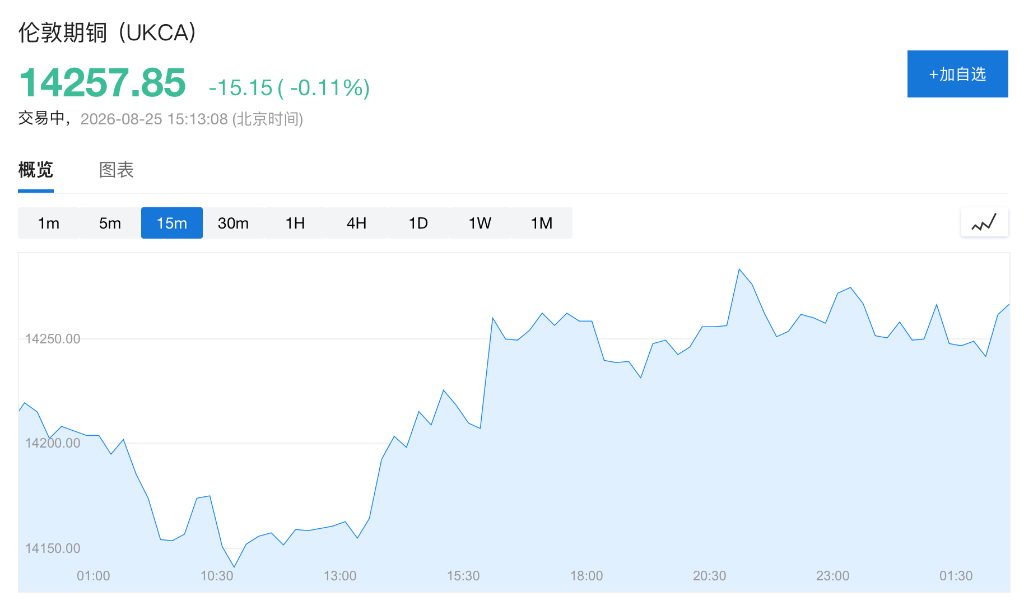
Task: Add to watchlist with +加自选 button
Action: point(957,74)
